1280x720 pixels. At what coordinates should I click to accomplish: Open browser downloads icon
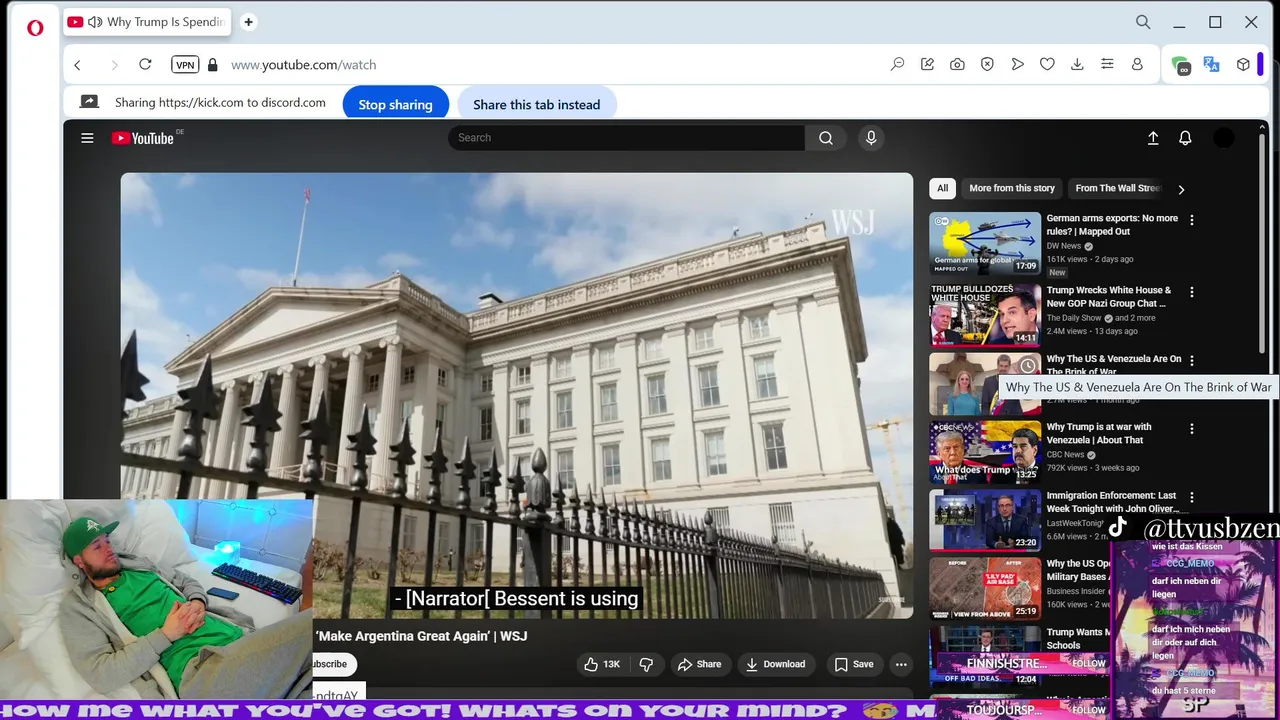tap(1077, 64)
